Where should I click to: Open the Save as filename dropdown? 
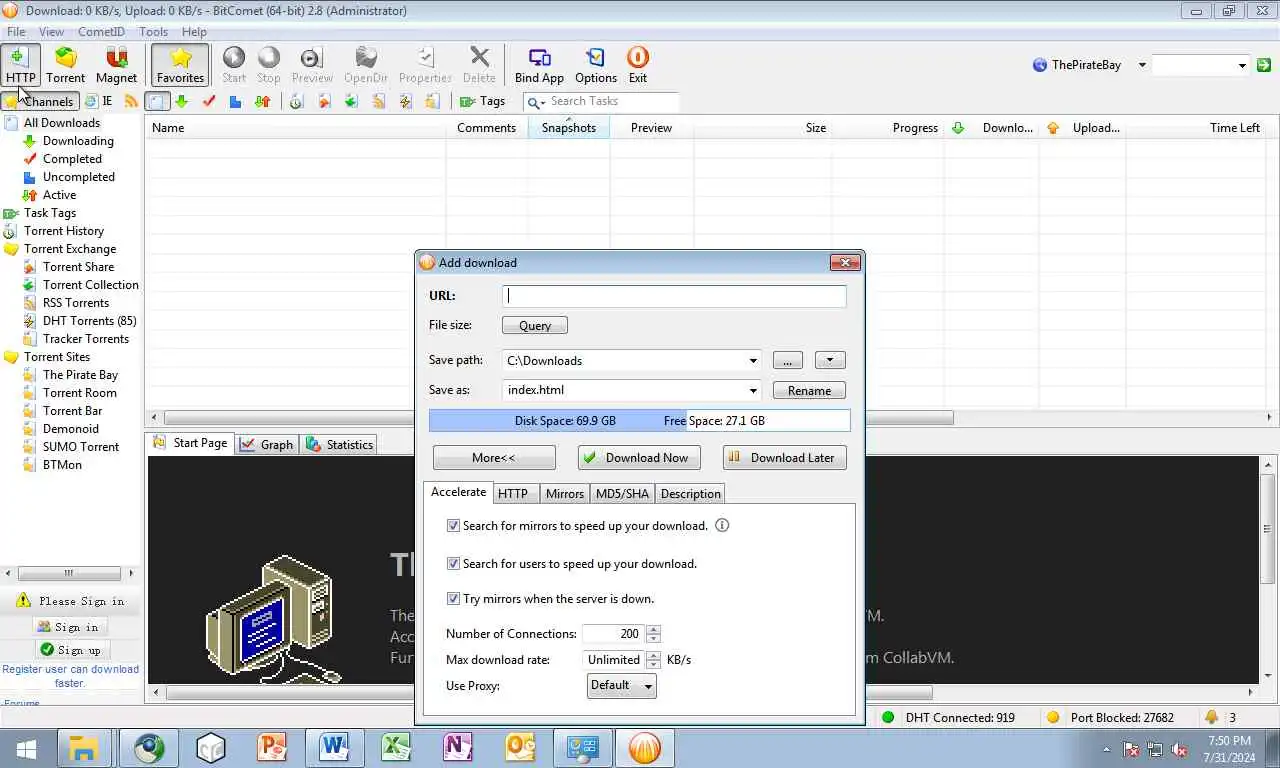click(753, 391)
